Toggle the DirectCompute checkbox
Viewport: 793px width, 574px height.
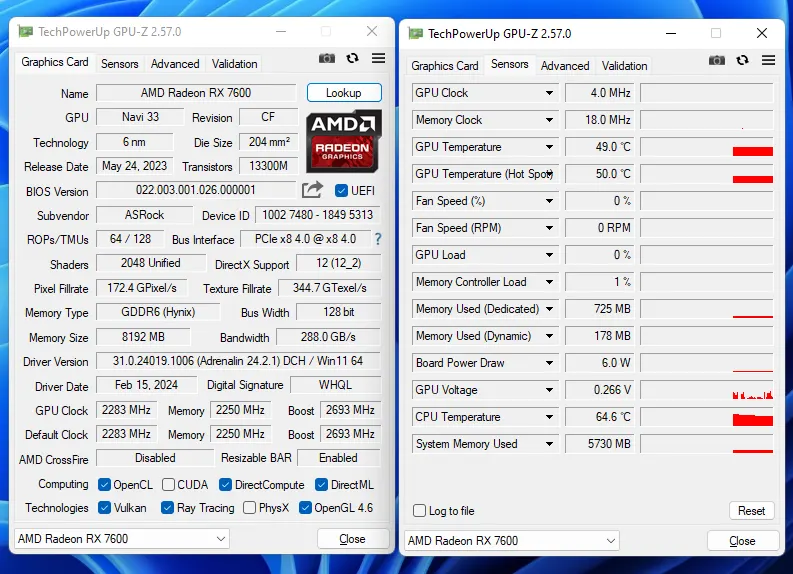coord(226,484)
